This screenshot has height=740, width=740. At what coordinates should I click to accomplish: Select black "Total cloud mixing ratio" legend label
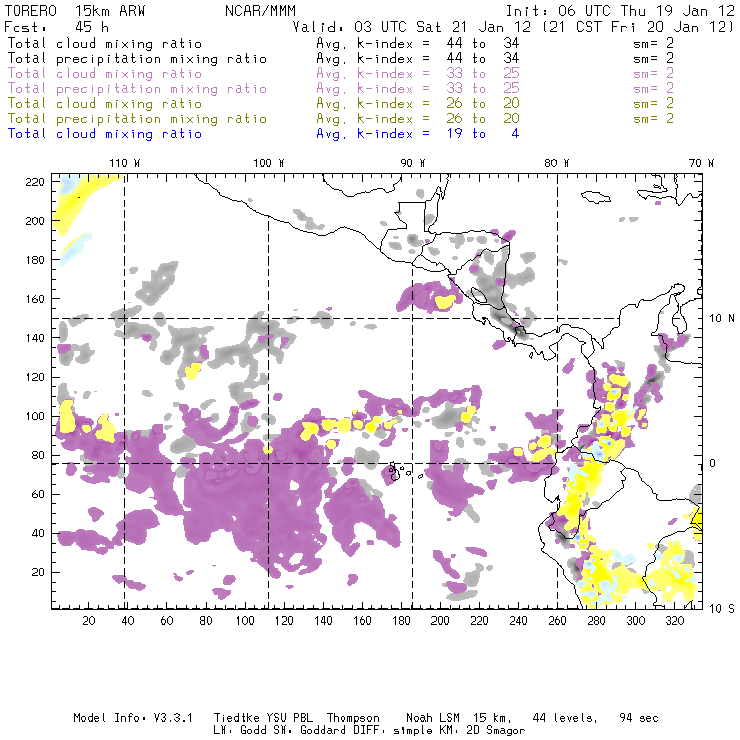pyautogui.click(x=105, y=44)
